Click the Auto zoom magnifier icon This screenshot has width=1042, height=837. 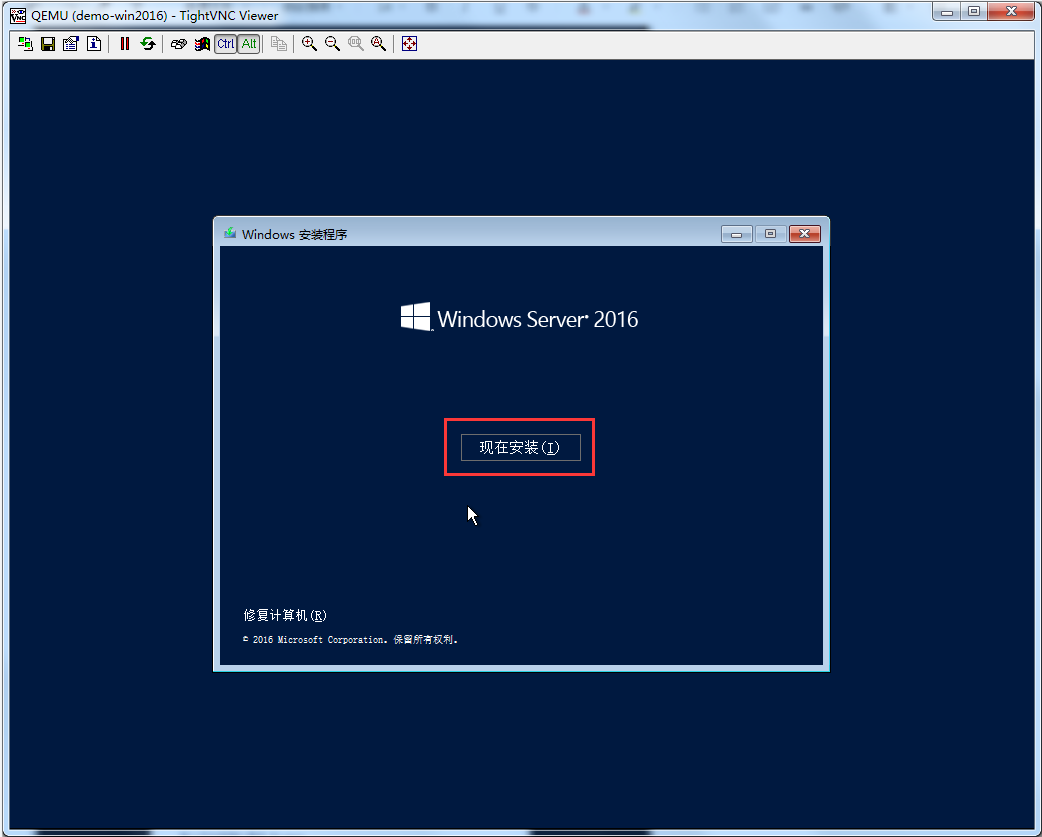pos(379,44)
